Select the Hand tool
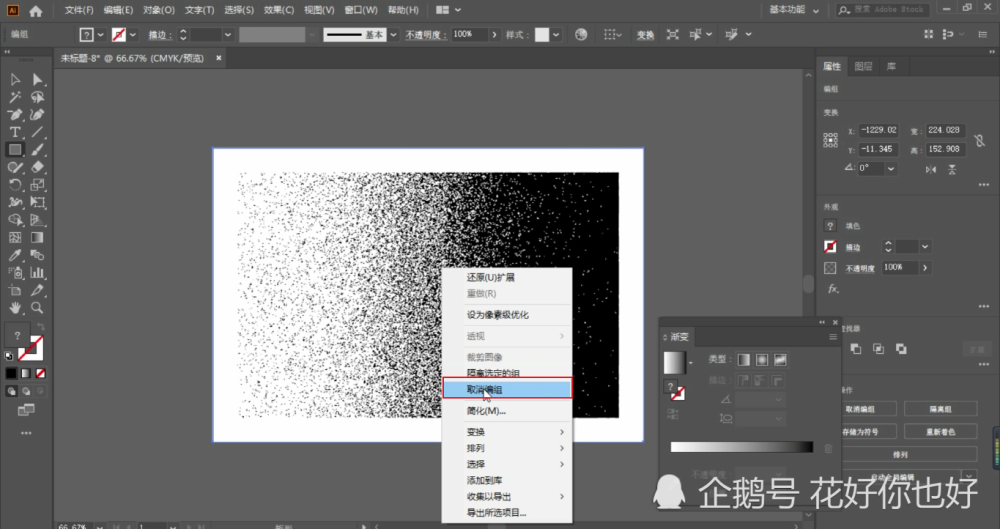 click(x=15, y=308)
